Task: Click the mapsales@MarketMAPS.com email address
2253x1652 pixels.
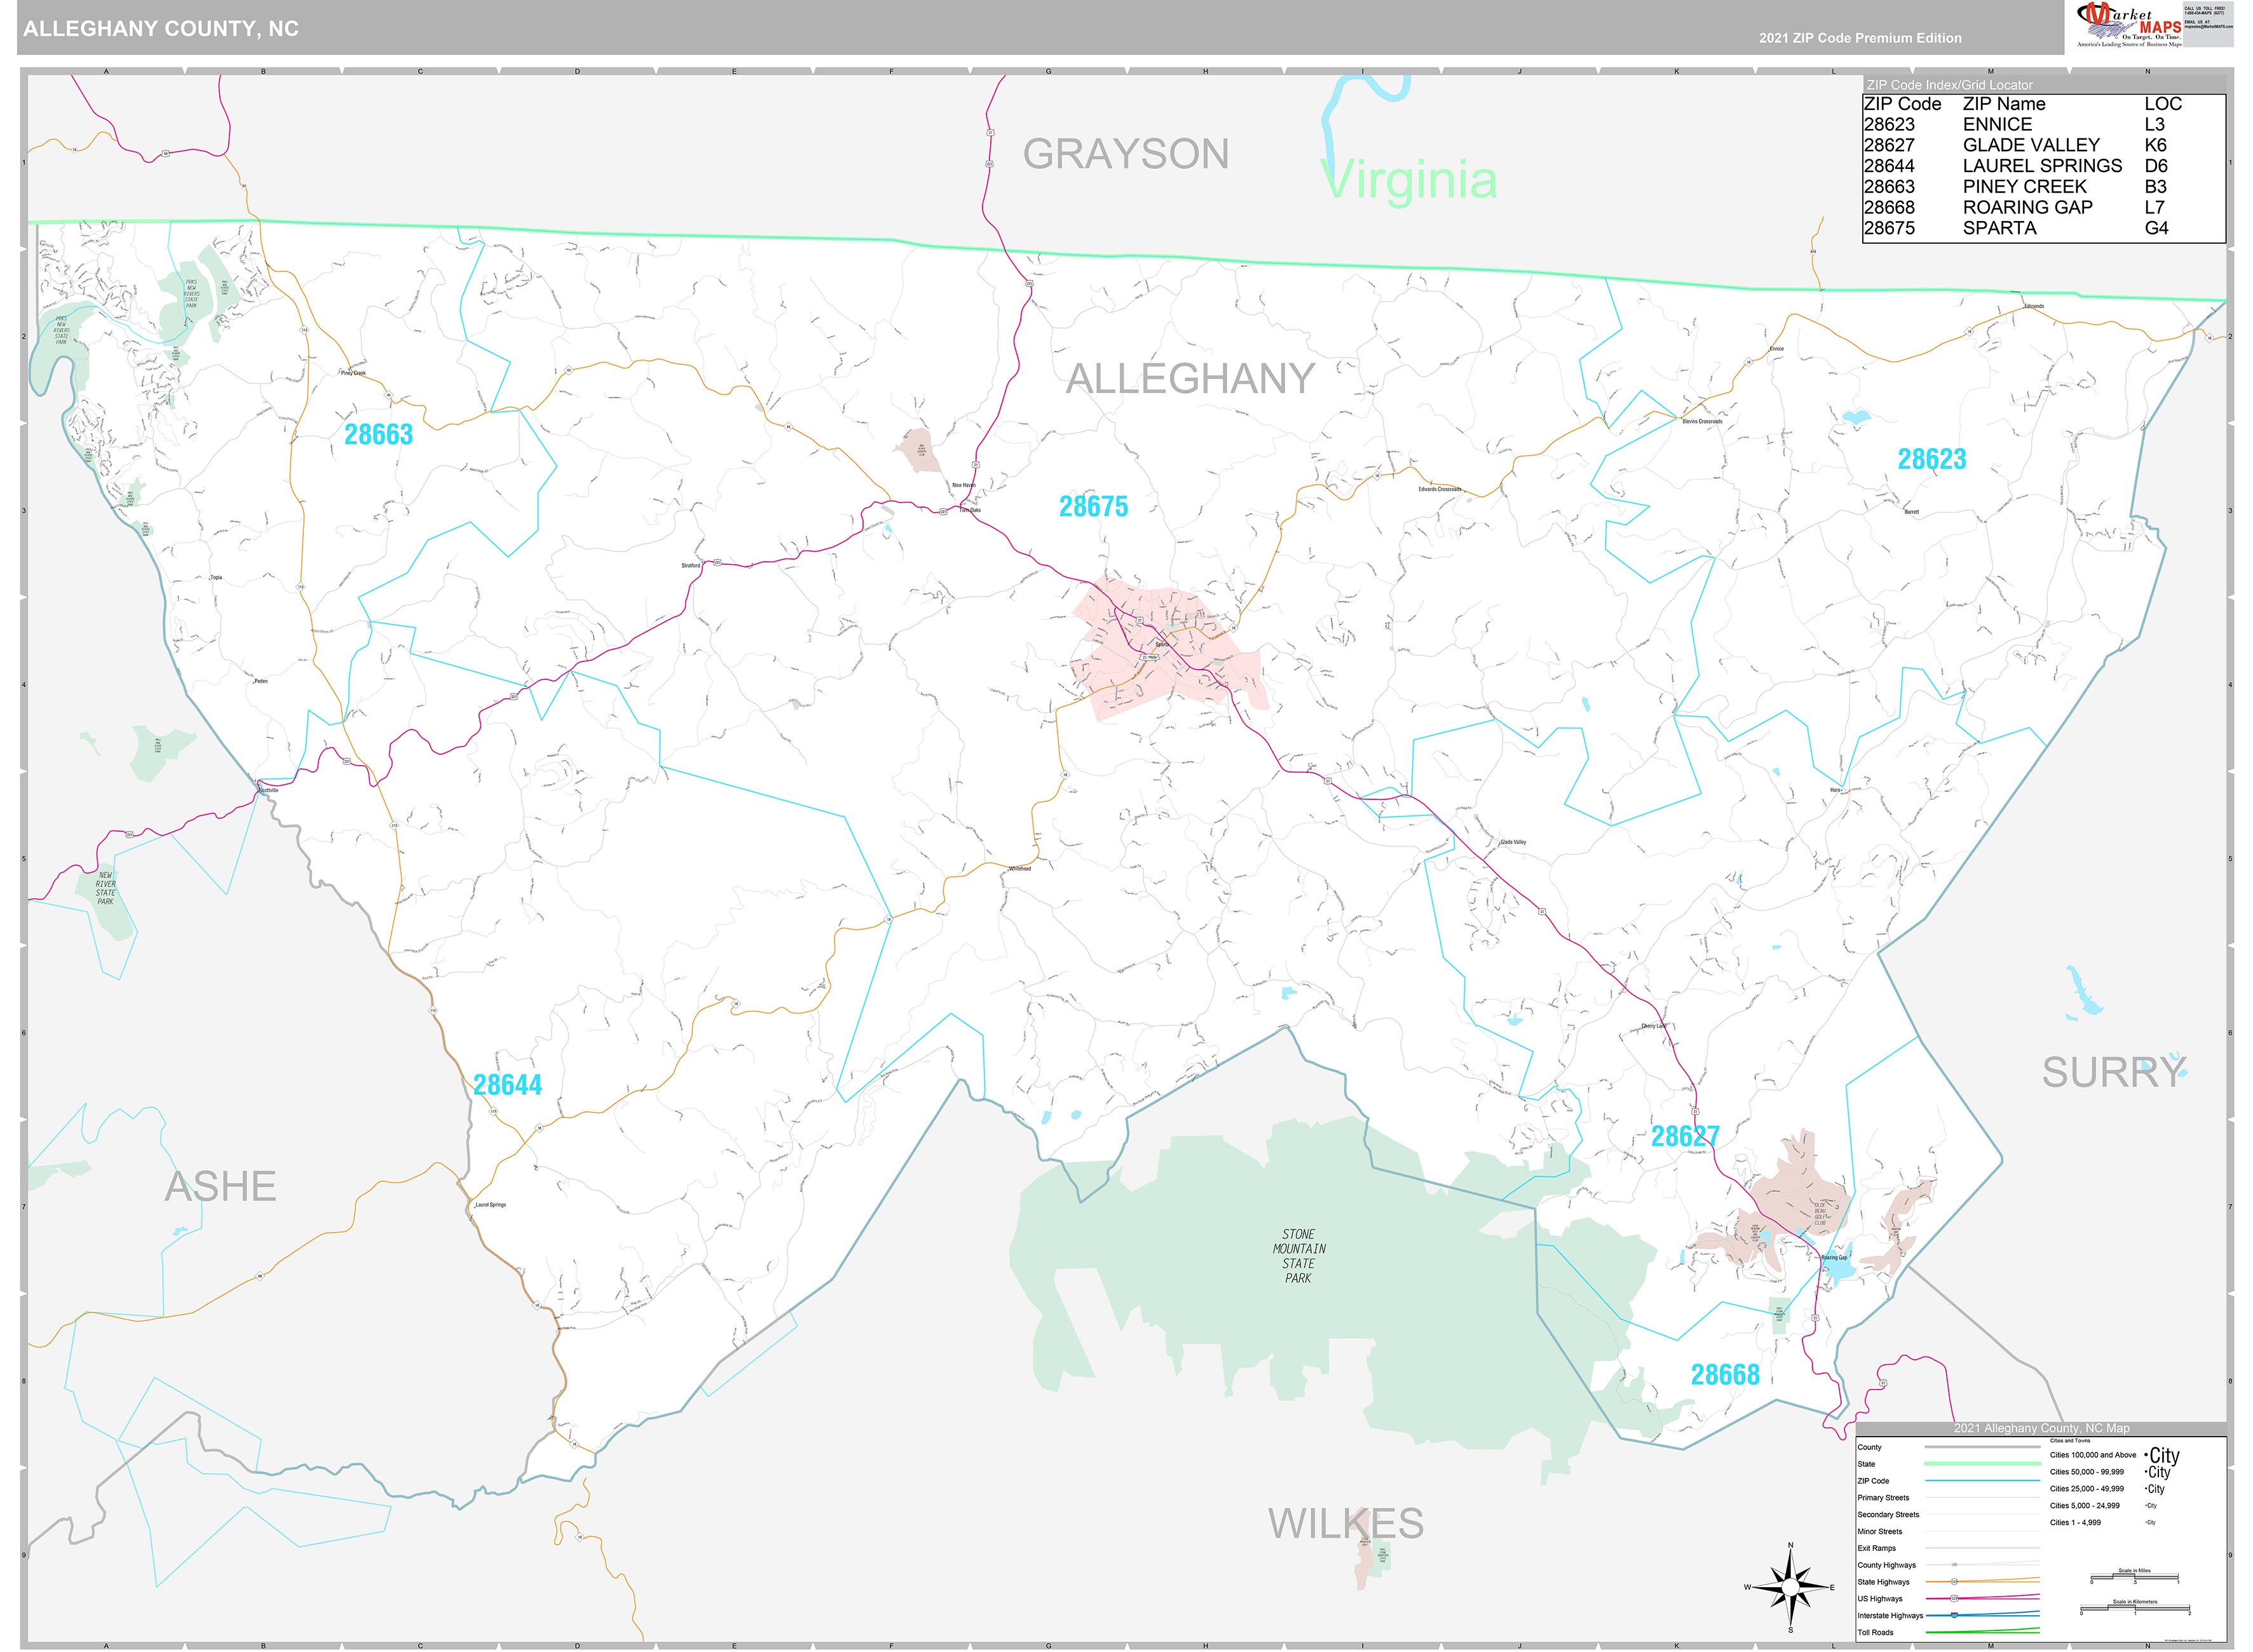Action: pyautogui.click(x=2209, y=27)
